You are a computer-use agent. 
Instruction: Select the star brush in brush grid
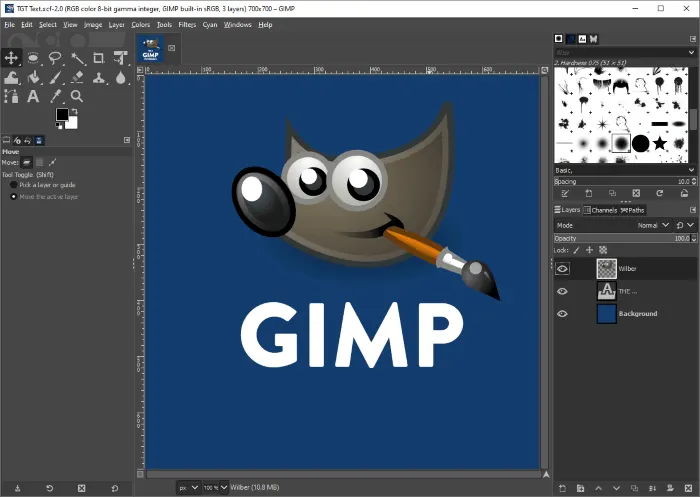(x=659, y=143)
